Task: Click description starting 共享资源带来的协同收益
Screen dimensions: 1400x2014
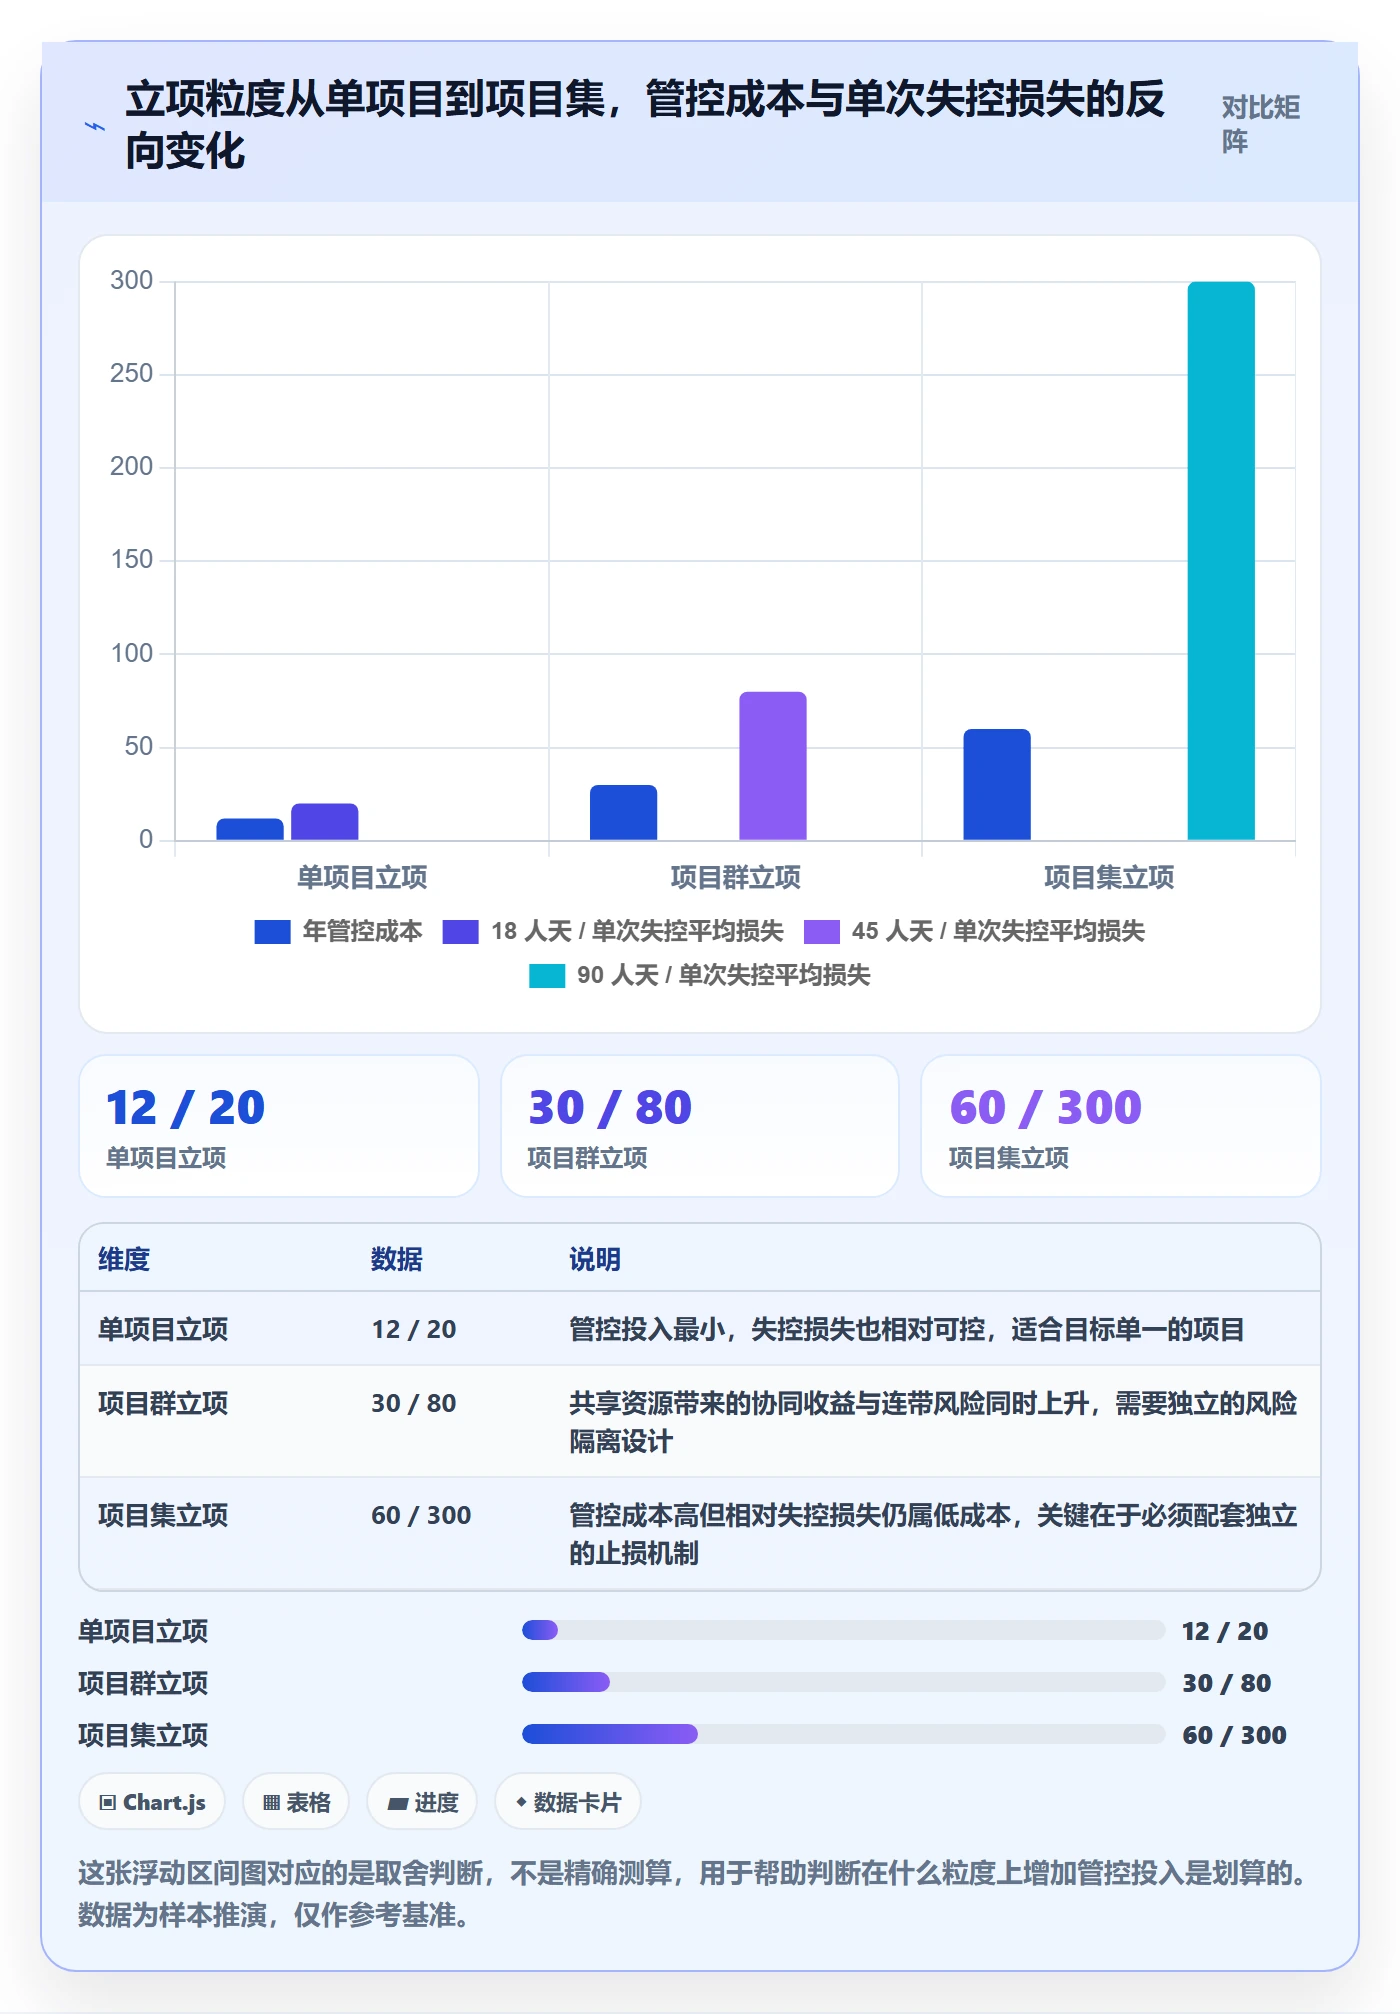Action: click(x=933, y=1423)
